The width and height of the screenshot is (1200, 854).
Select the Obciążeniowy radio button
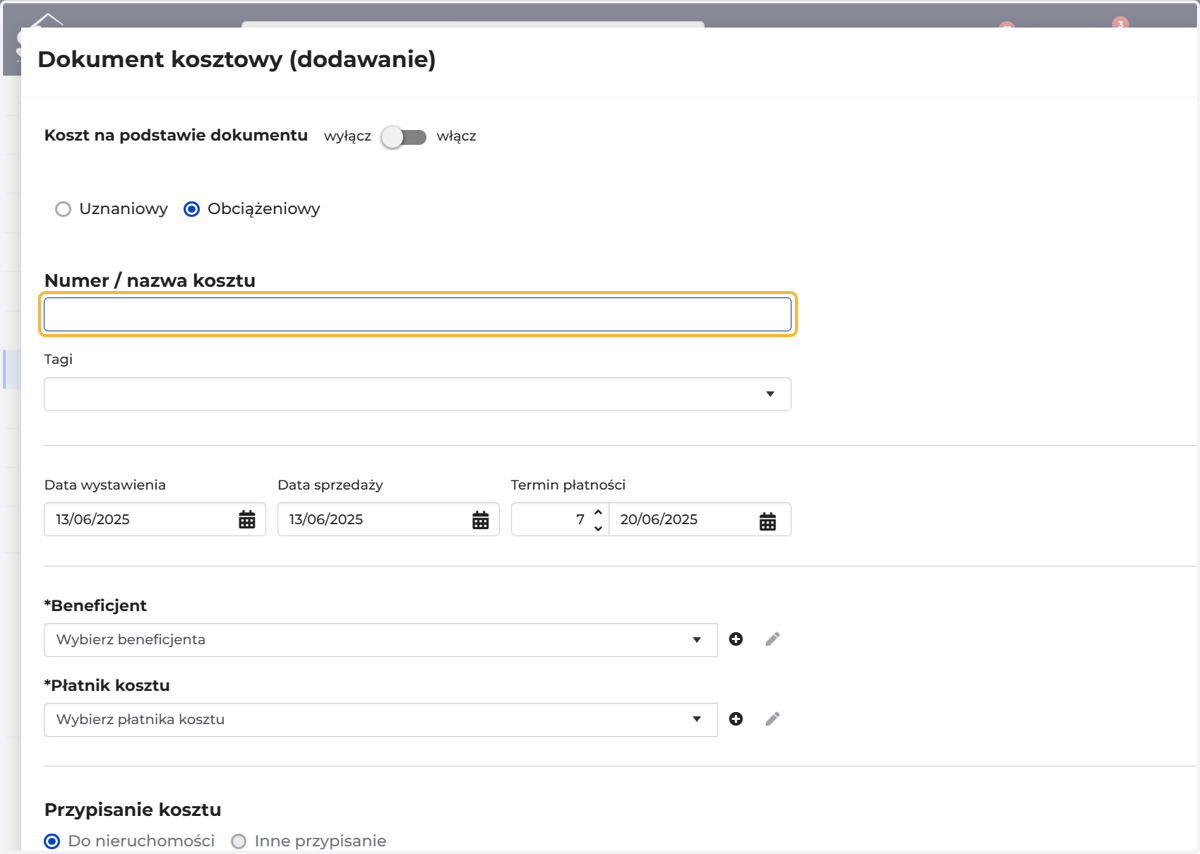[x=192, y=209]
